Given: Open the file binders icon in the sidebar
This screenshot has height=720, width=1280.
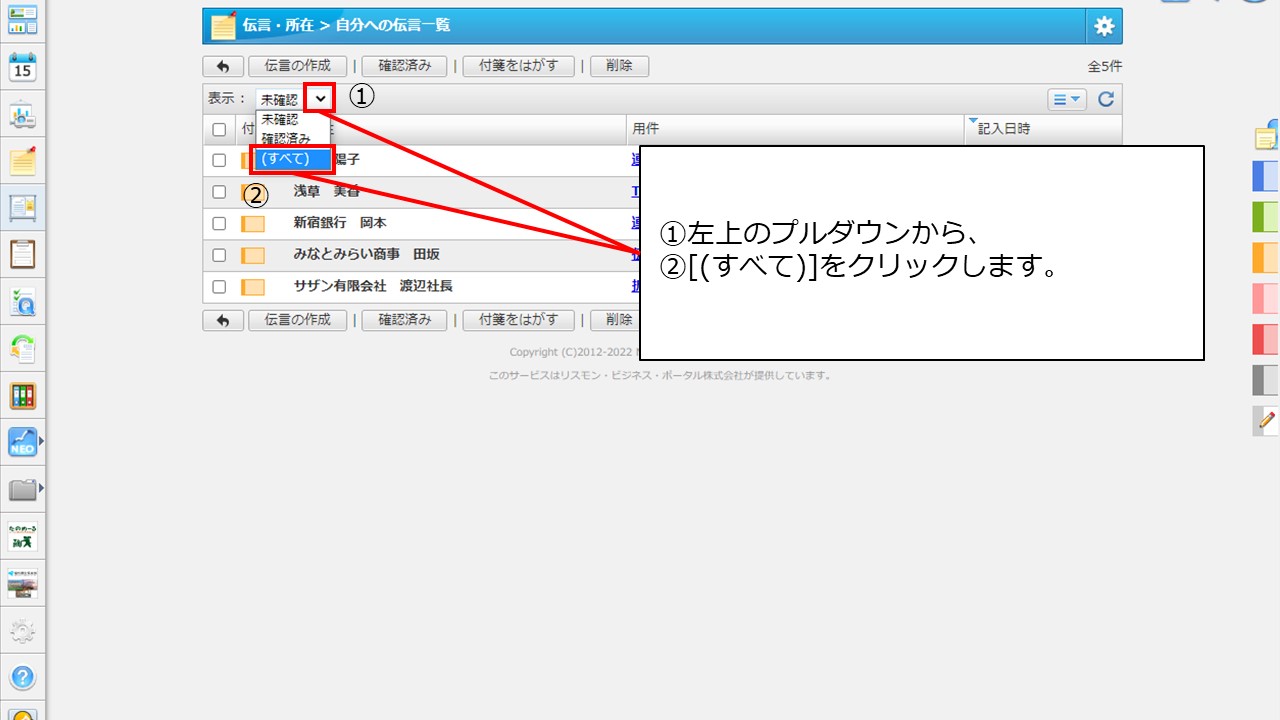Looking at the screenshot, I should pos(22,395).
